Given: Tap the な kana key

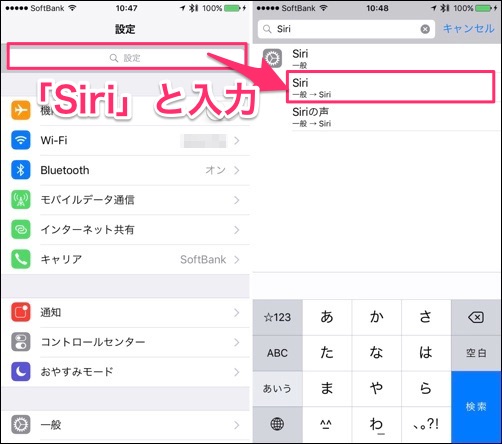Looking at the screenshot, I should point(376,353).
